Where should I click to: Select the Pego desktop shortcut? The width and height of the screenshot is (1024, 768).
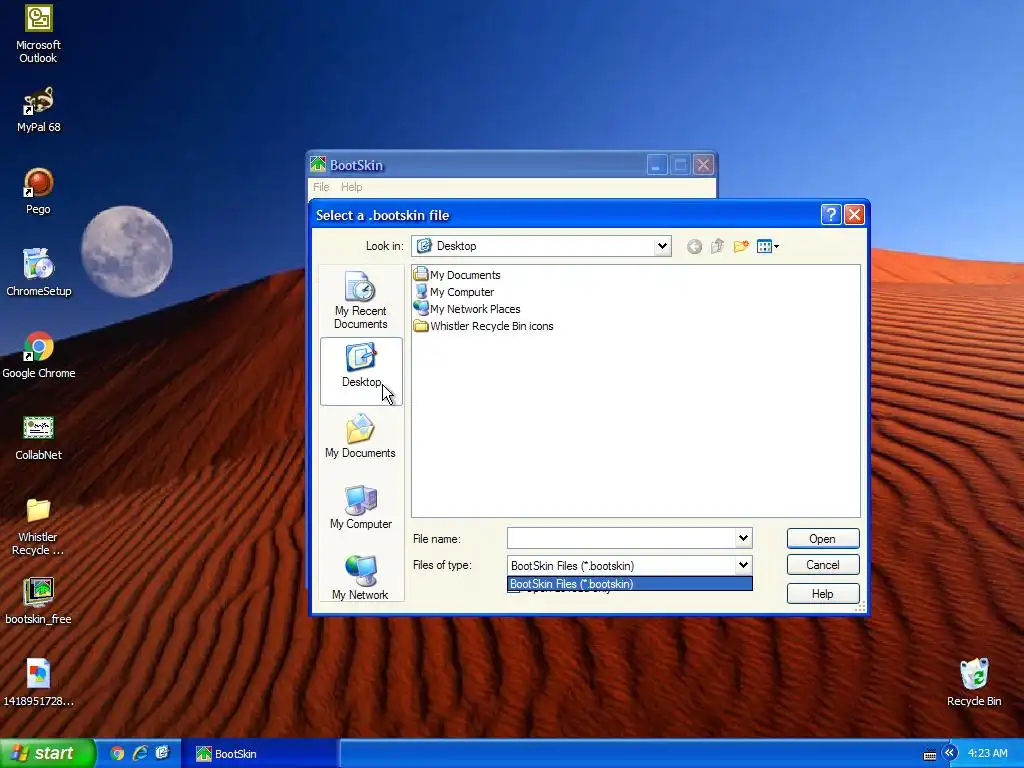(x=38, y=191)
